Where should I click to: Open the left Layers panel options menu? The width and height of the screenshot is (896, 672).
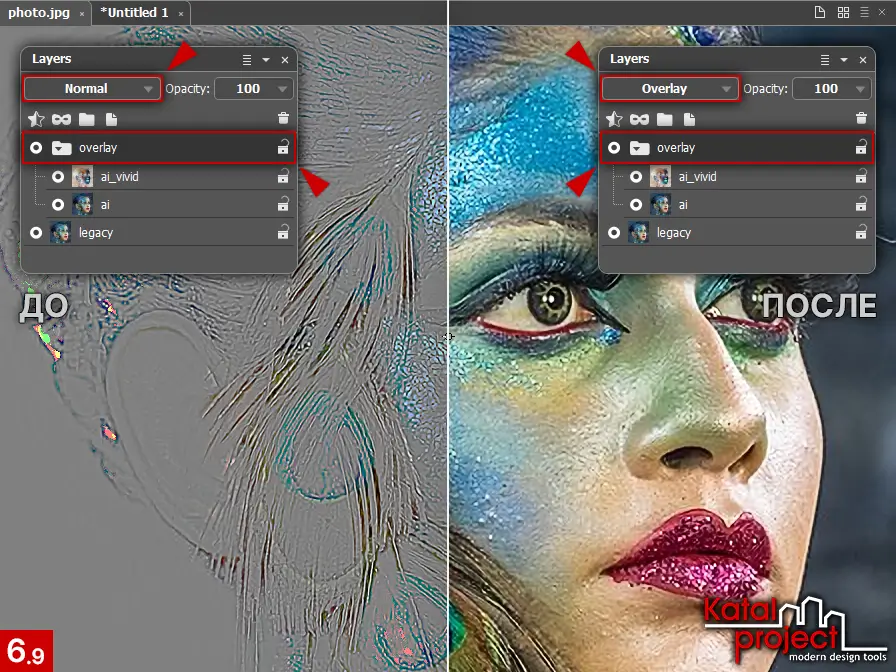pyautogui.click(x=247, y=60)
